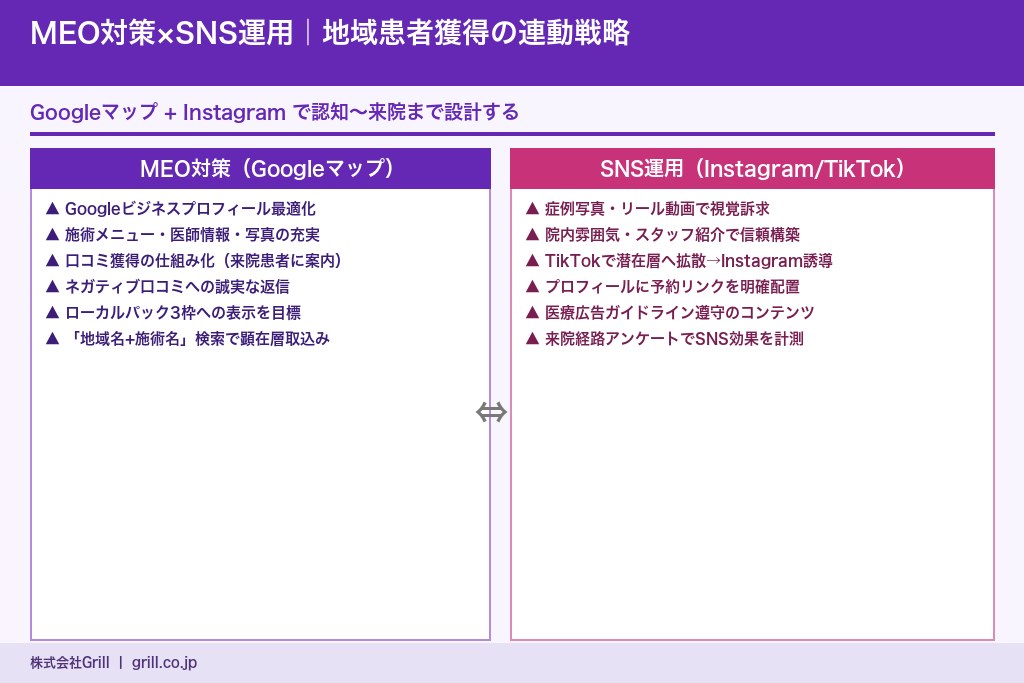Click the 株式会社Grill footer text
Viewport: 1024px width, 683px height.
[x=69, y=661]
